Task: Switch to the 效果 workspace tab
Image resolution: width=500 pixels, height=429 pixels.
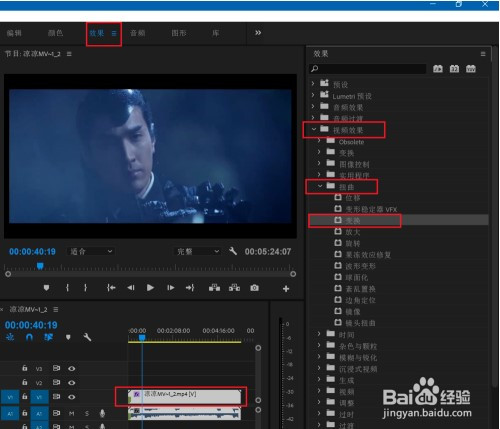Action: point(97,33)
